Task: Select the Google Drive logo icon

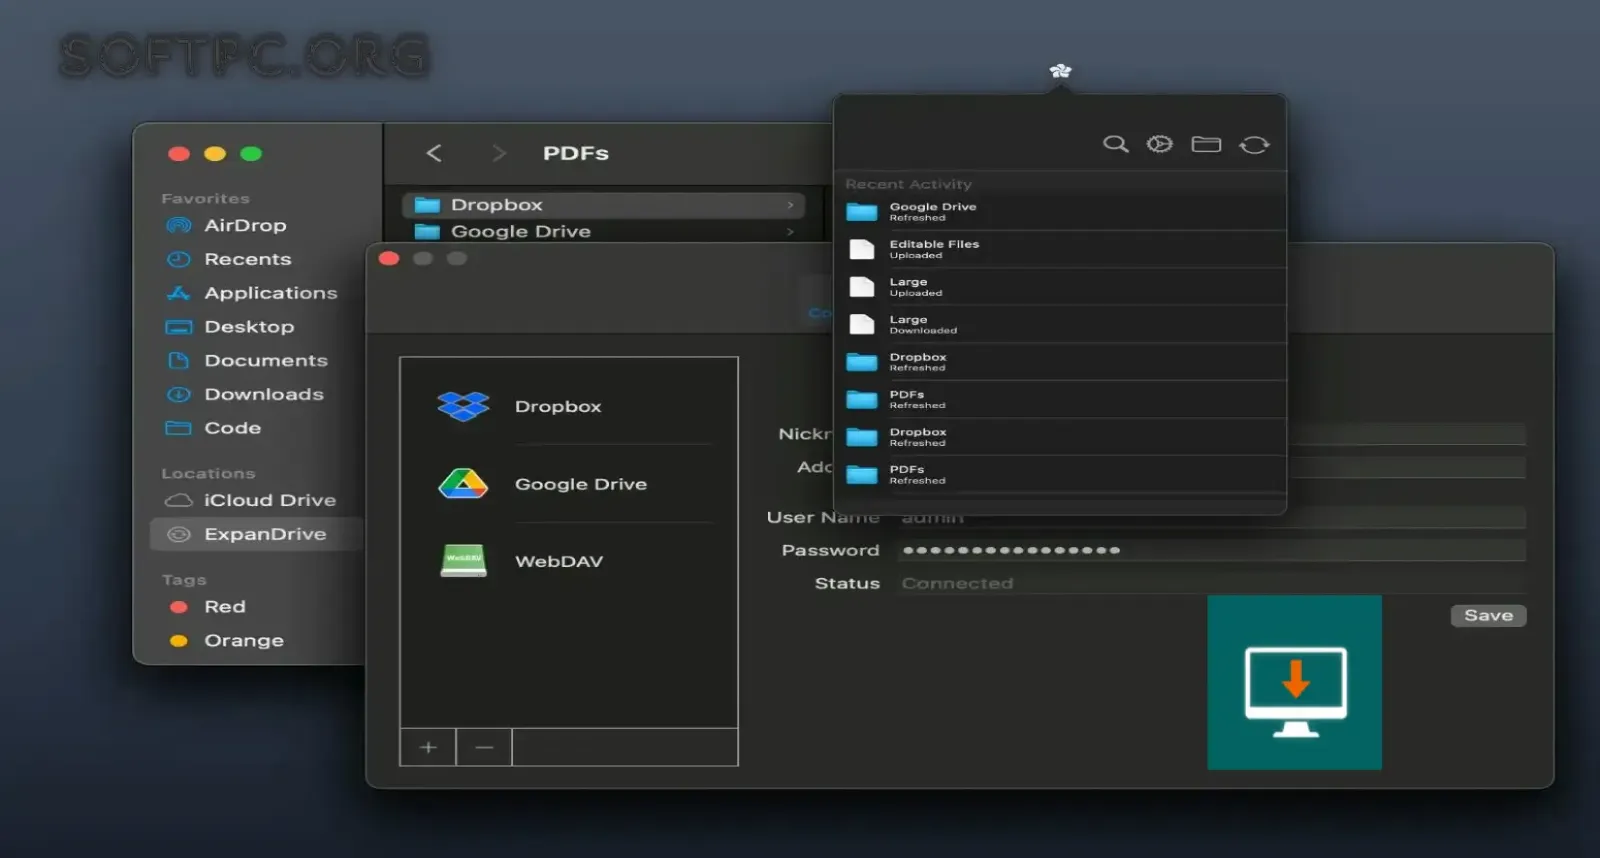Action: (463, 484)
